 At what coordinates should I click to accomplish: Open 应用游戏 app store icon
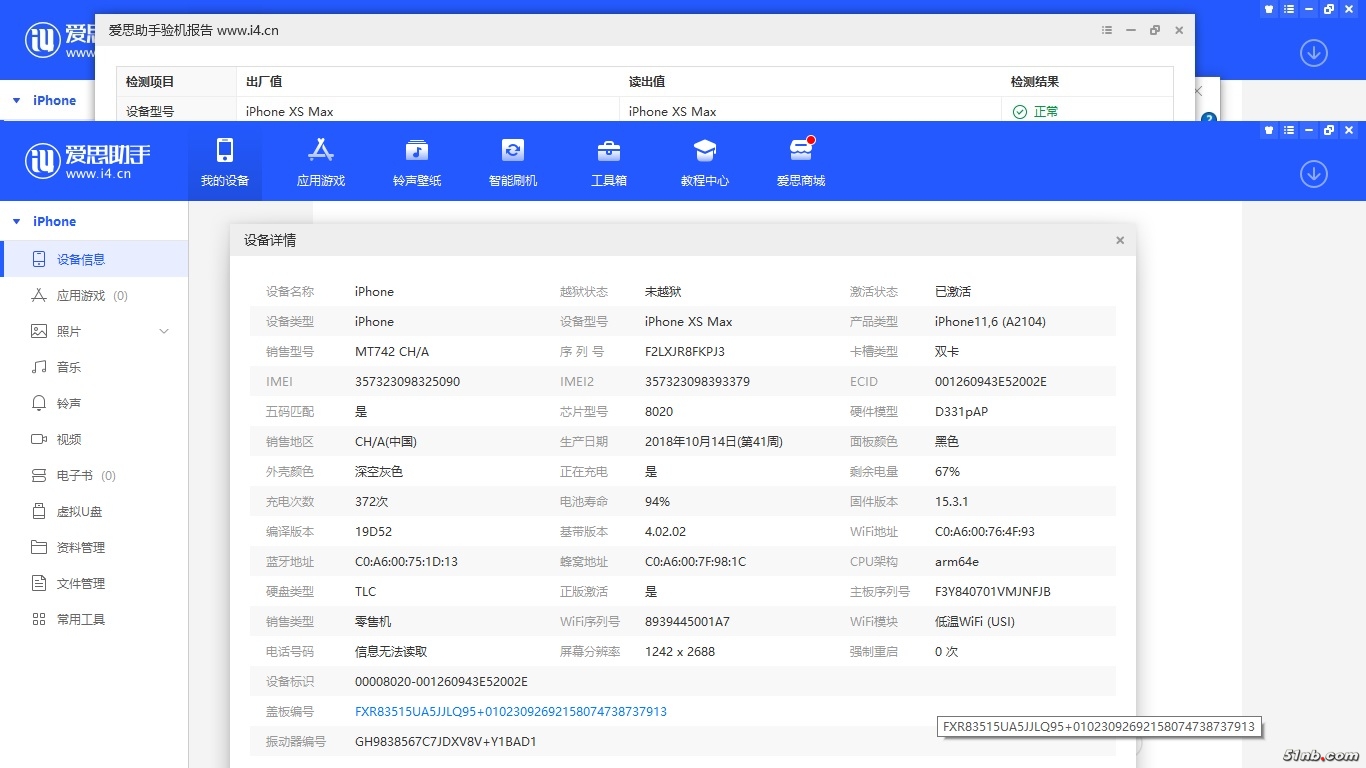pos(321,152)
